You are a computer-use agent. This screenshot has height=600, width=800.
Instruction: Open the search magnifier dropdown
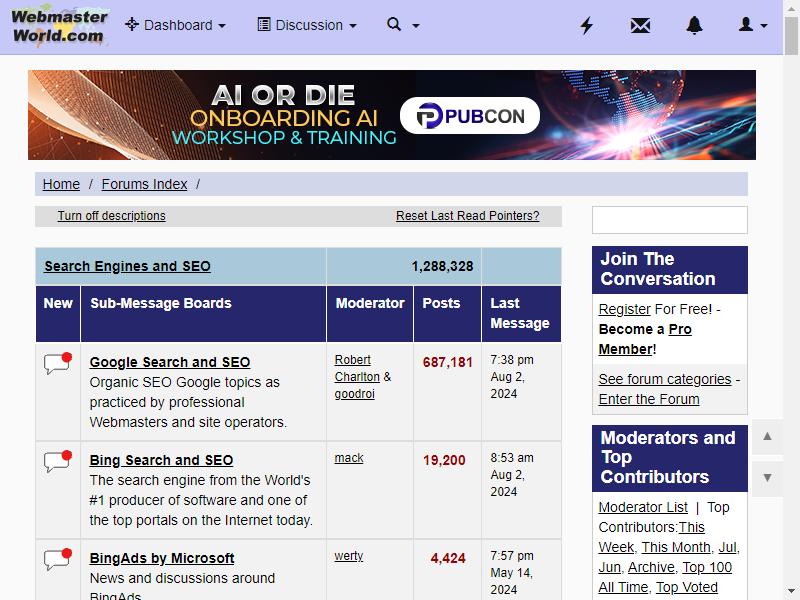coord(403,25)
